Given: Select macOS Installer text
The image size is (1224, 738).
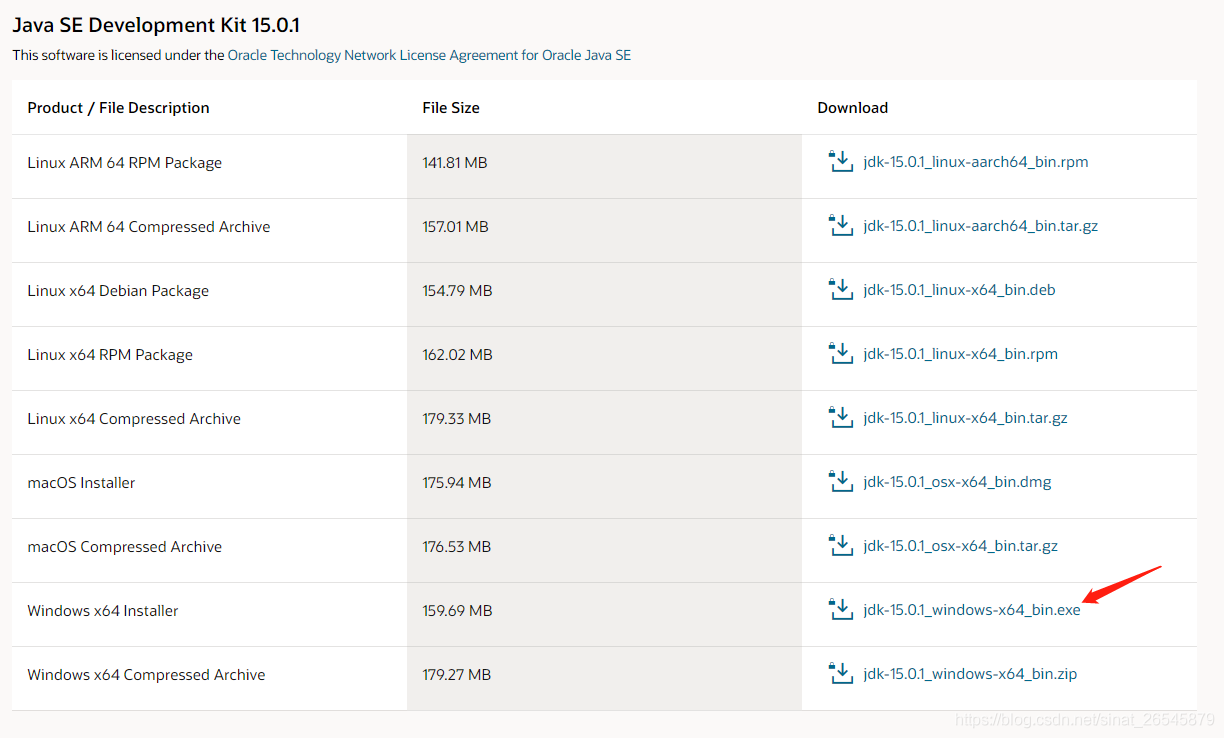Looking at the screenshot, I should pyautogui.click(x=81, y=483).
